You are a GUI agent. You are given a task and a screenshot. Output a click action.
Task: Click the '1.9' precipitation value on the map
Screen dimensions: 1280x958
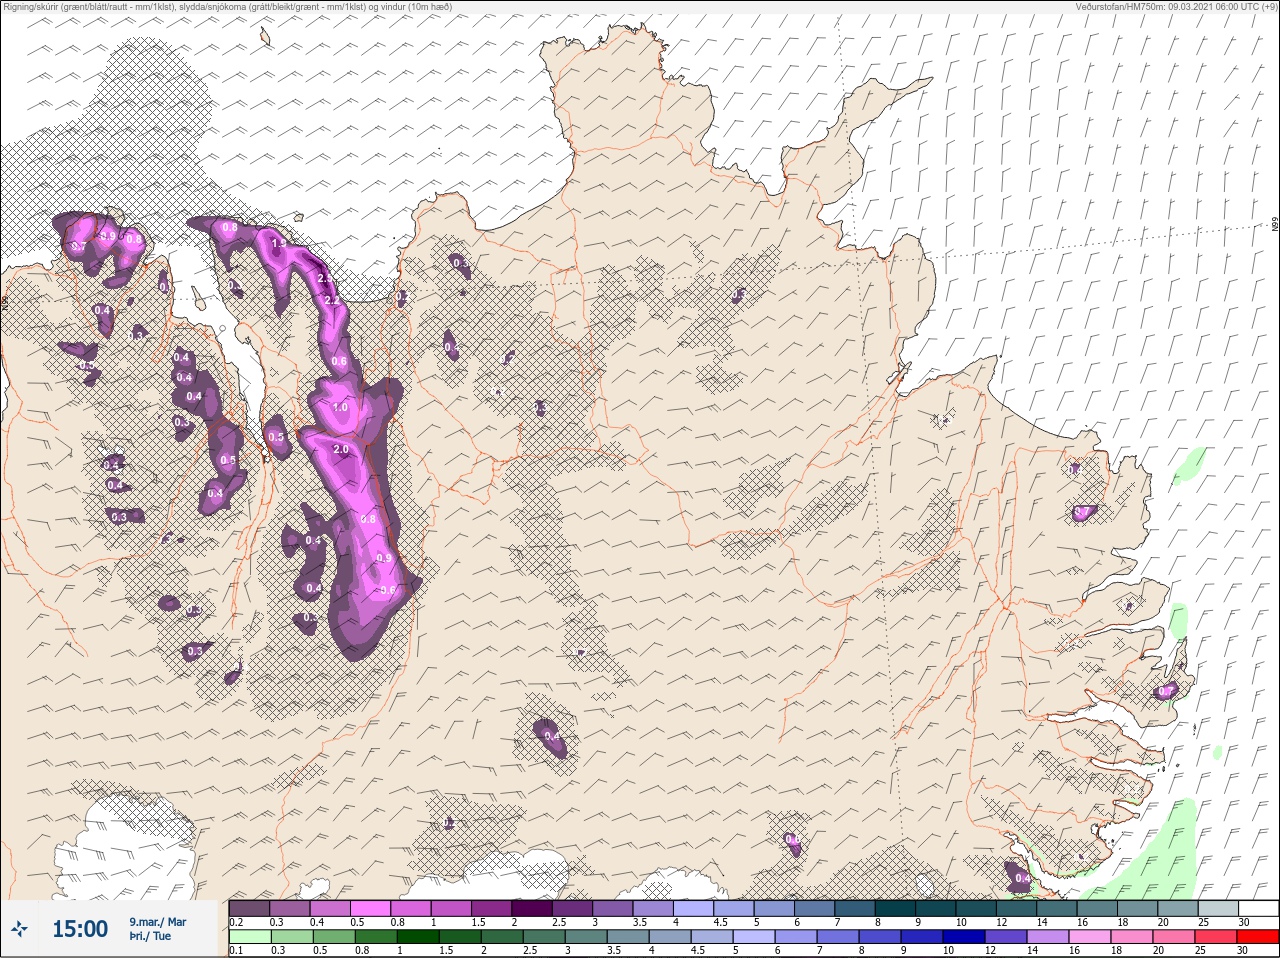279,243
